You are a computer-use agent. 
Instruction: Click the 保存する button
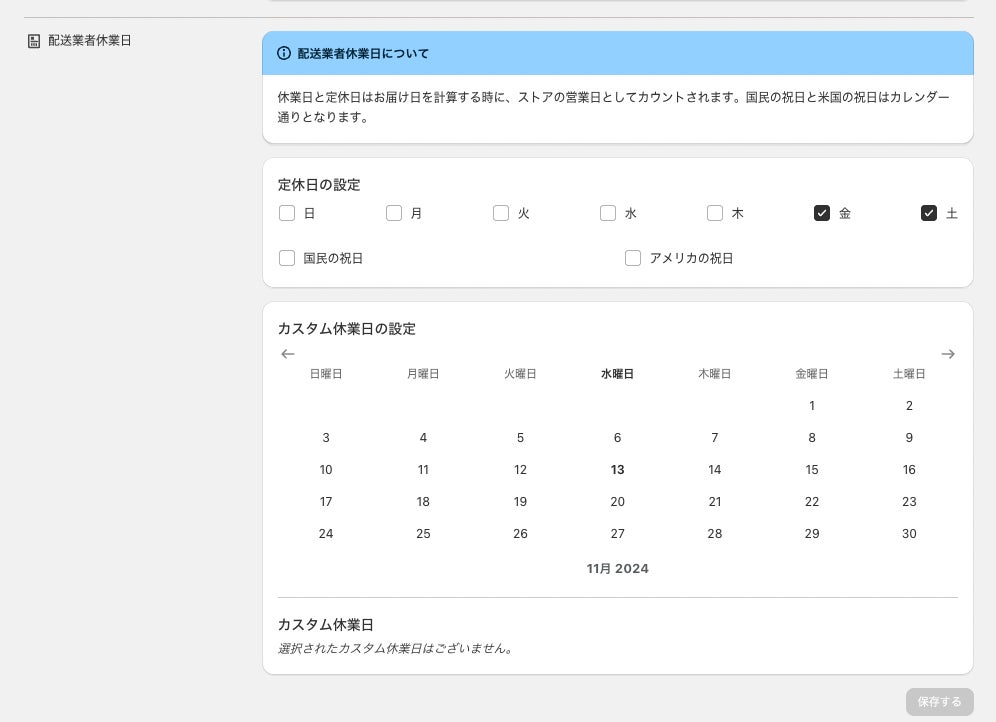tap(939, 702)
